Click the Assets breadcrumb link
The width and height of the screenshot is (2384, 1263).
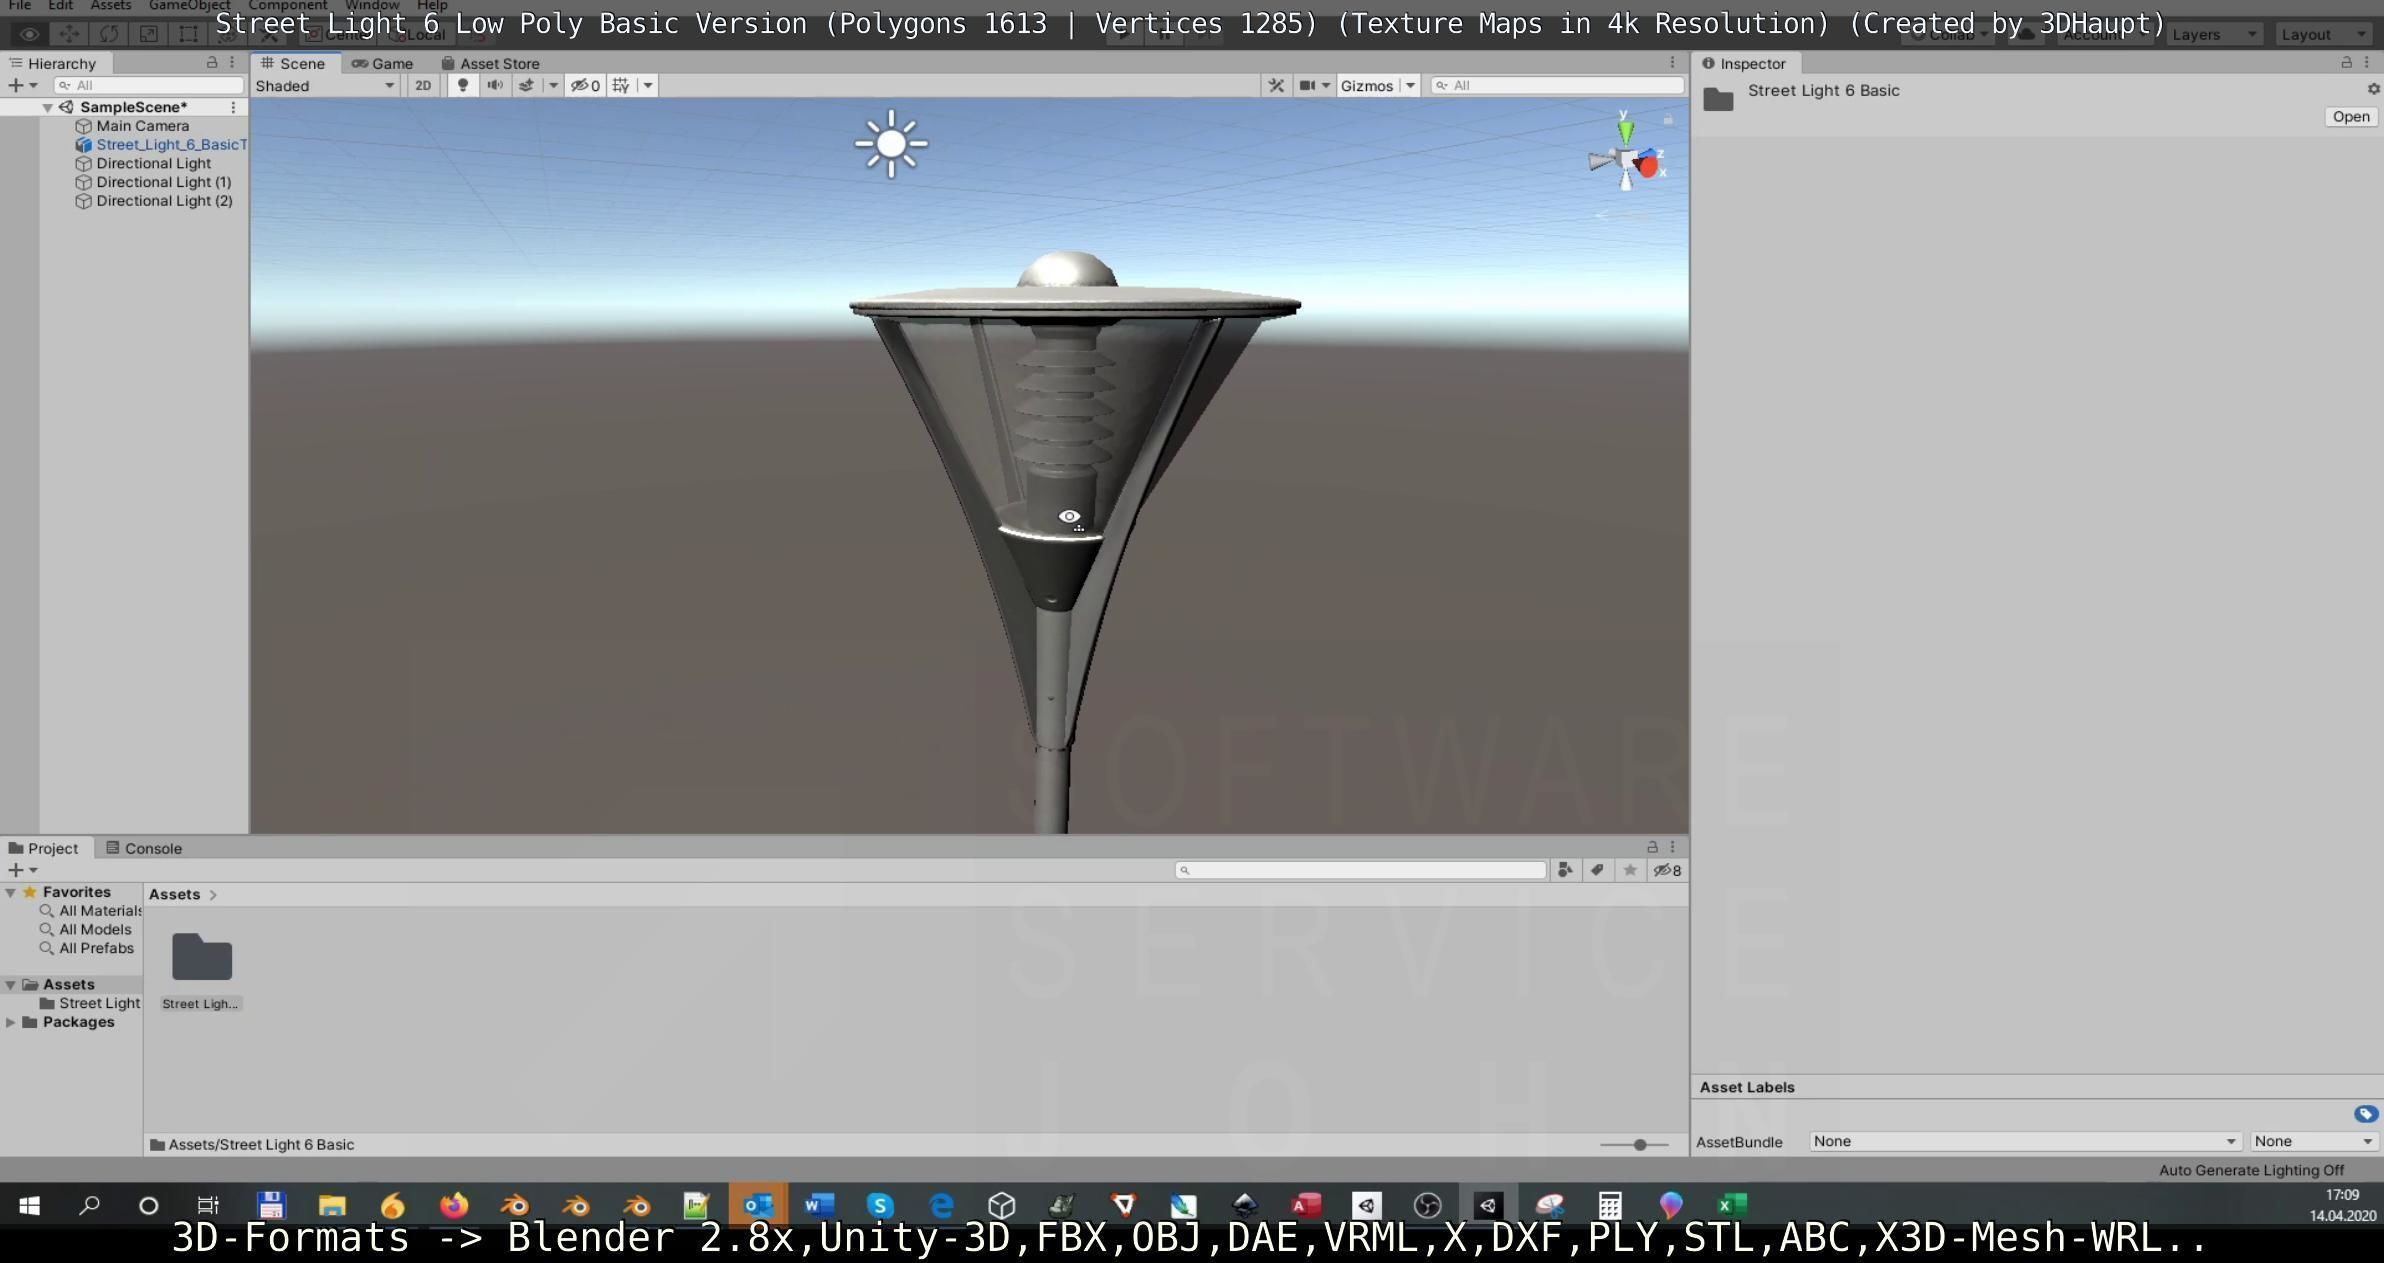[174, 895]
